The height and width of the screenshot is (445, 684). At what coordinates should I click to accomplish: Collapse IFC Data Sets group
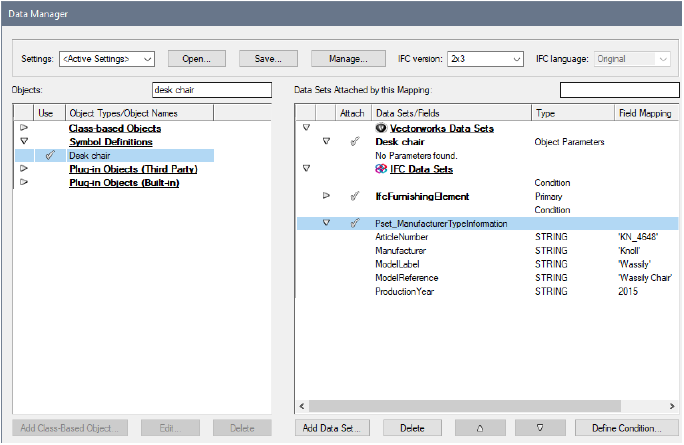(306, 168)
